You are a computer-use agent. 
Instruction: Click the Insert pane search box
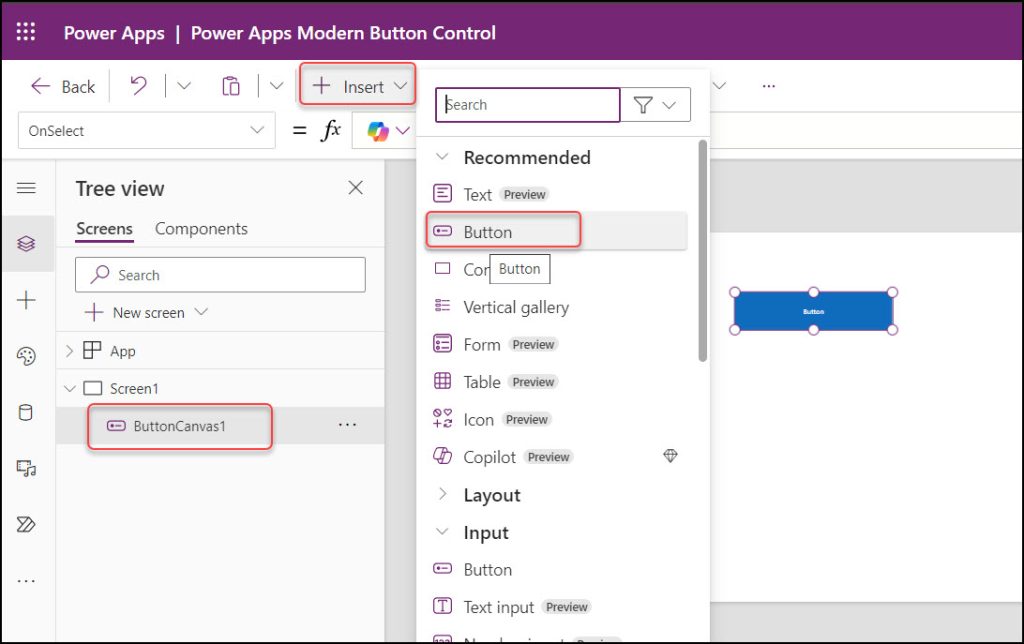pos(528,105)
